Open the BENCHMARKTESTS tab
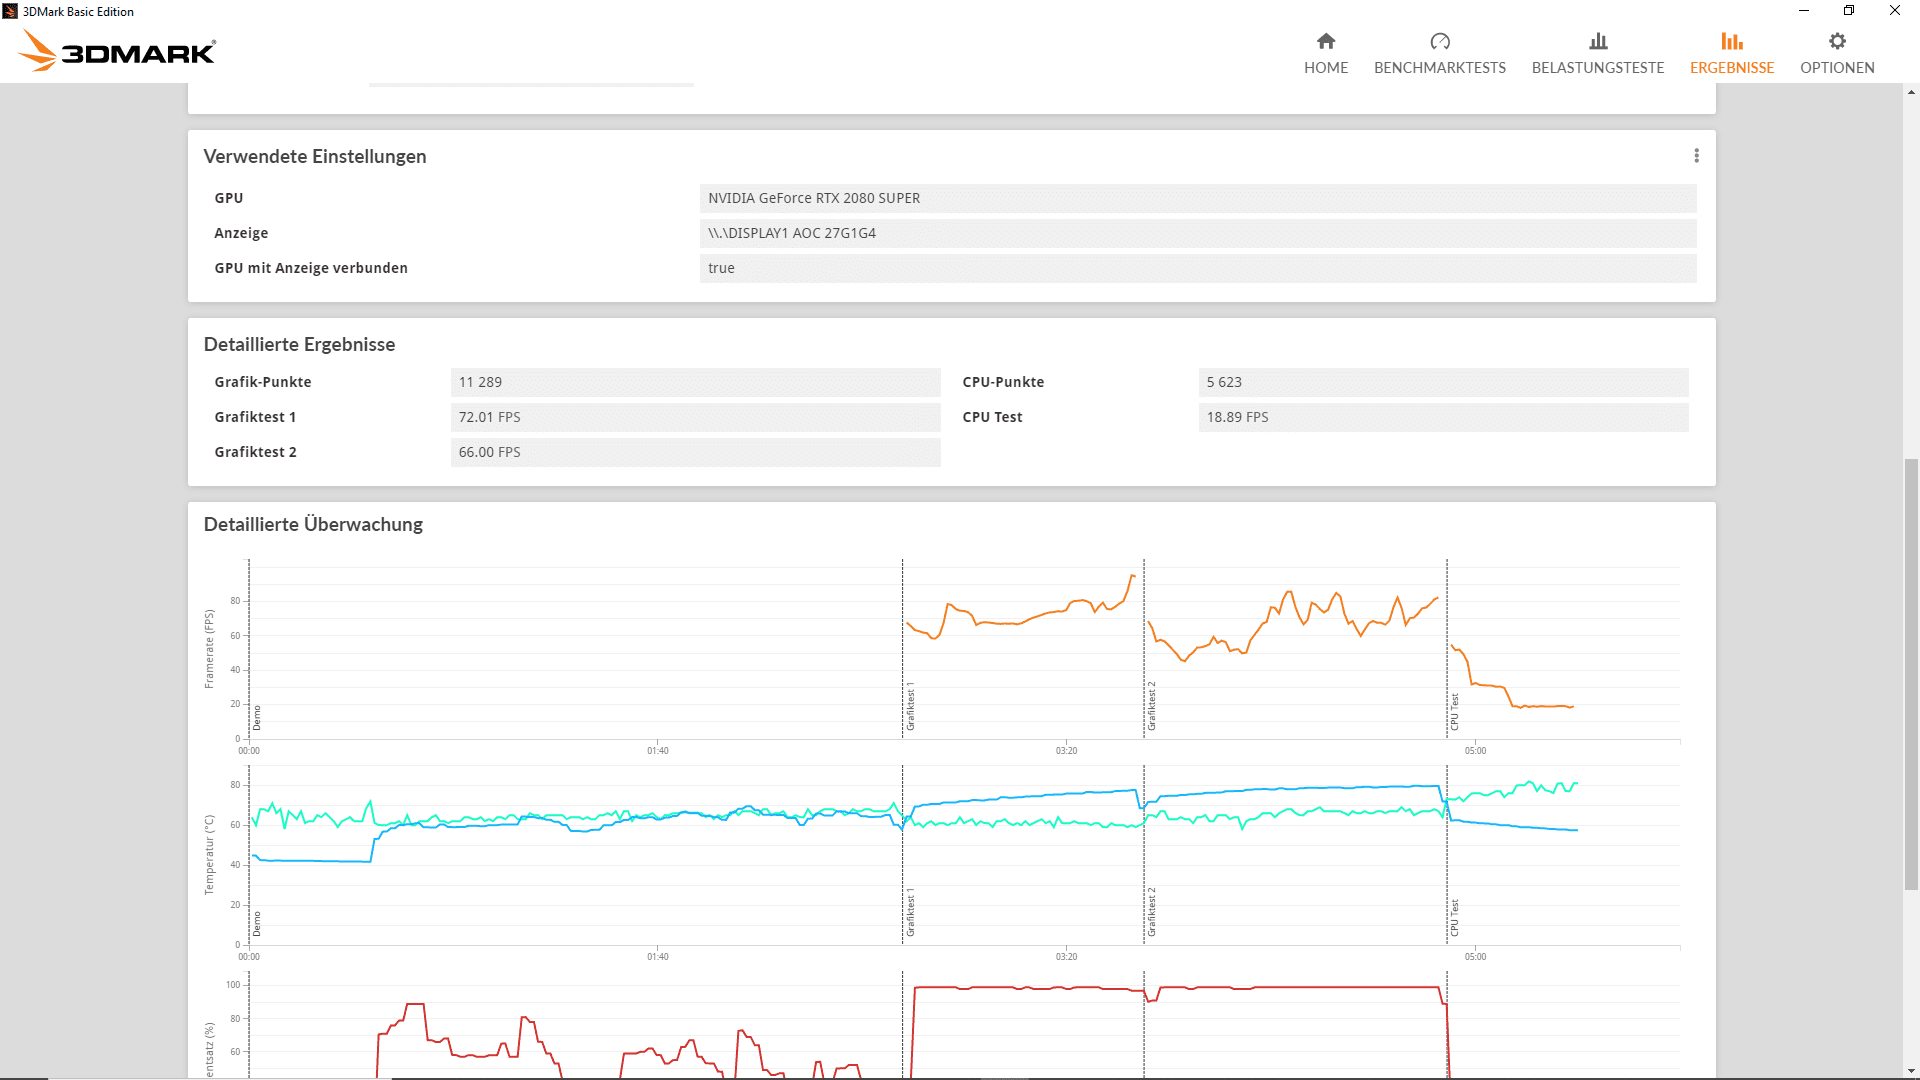 click(x=1440, y=54)
